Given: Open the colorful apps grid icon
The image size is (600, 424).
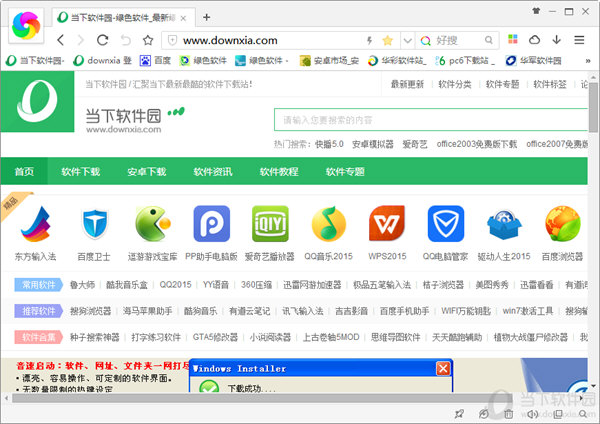Looking at the screenshot, I should 513,39.
